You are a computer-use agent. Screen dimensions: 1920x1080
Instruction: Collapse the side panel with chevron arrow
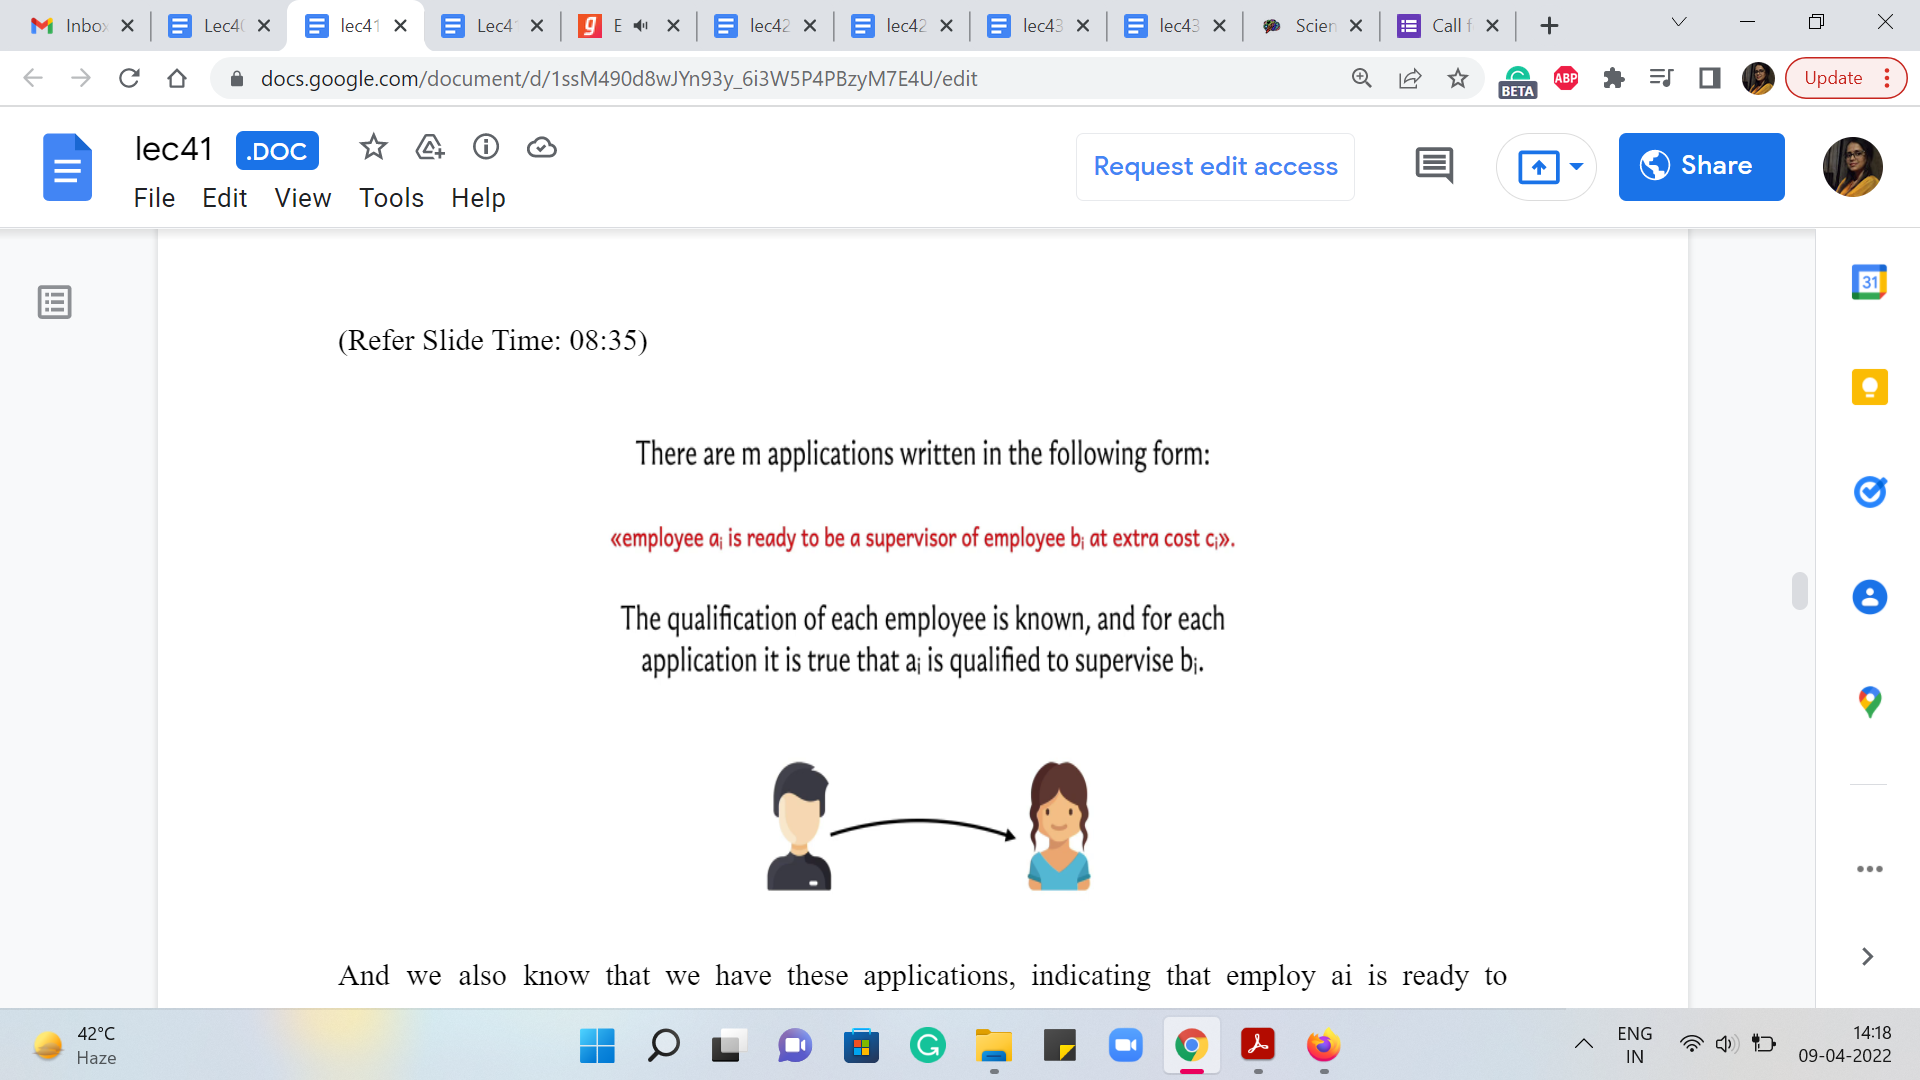pyautogui.click(x=1867, y=957)
